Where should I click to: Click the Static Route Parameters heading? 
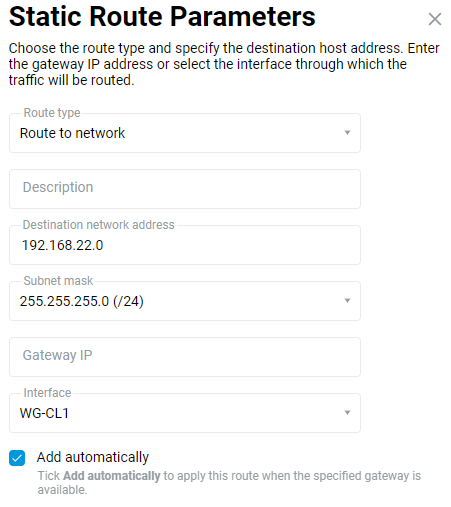(162, 17)
